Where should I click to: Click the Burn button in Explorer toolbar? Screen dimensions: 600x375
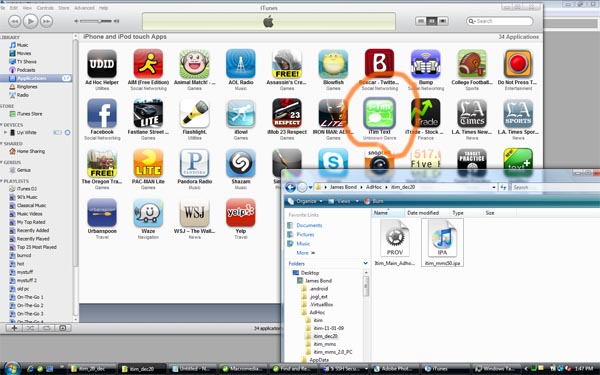pyautogui.click(x=374, y=201)
